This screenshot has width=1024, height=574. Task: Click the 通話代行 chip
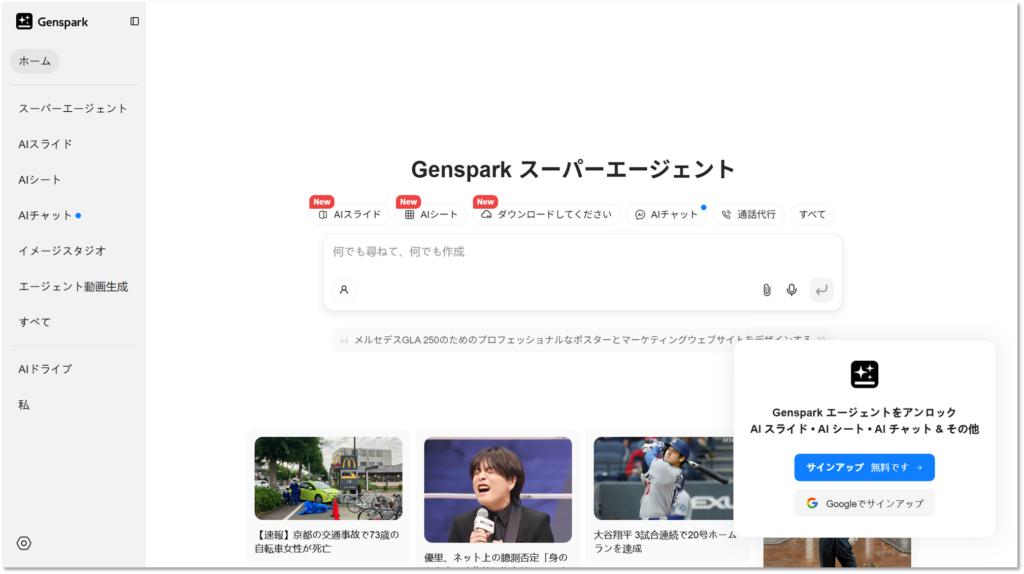748,214
